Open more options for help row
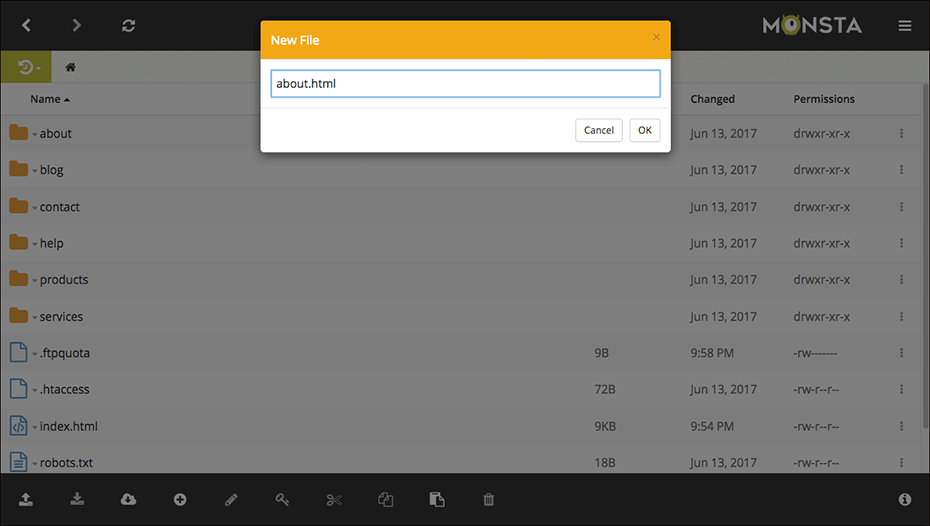Image resolution: width=930 pixels, height=526 pixels. 901,243
